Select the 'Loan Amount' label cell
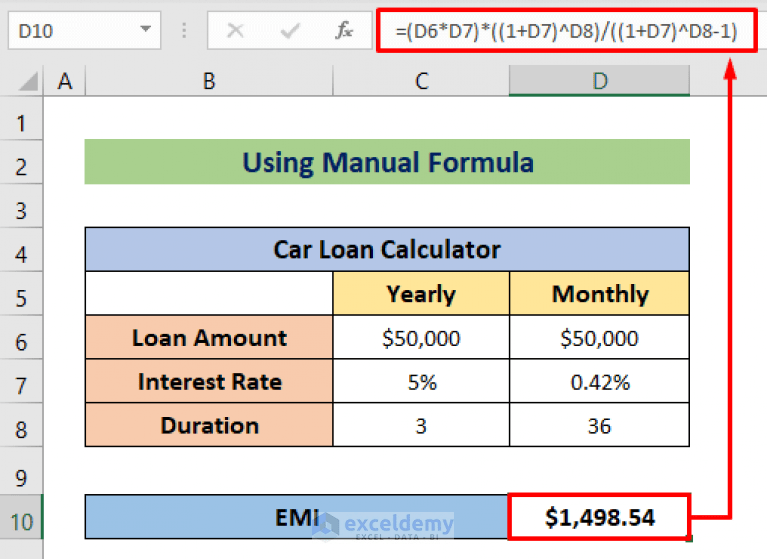Screen dimensions: 767x559 coord(209,337)
